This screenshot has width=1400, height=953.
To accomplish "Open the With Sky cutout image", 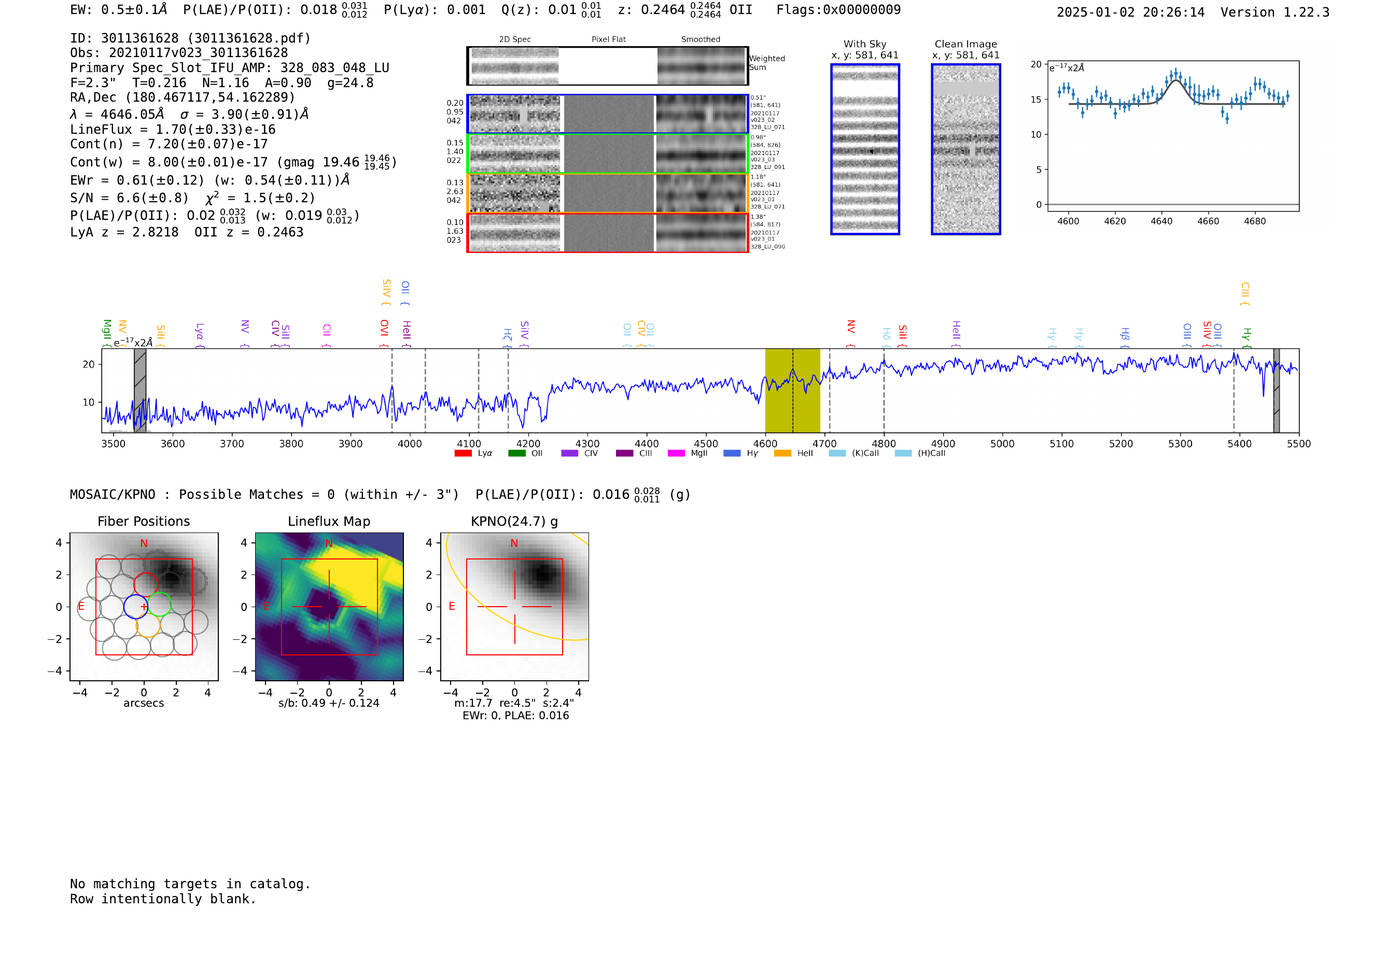I will [865, 149].
